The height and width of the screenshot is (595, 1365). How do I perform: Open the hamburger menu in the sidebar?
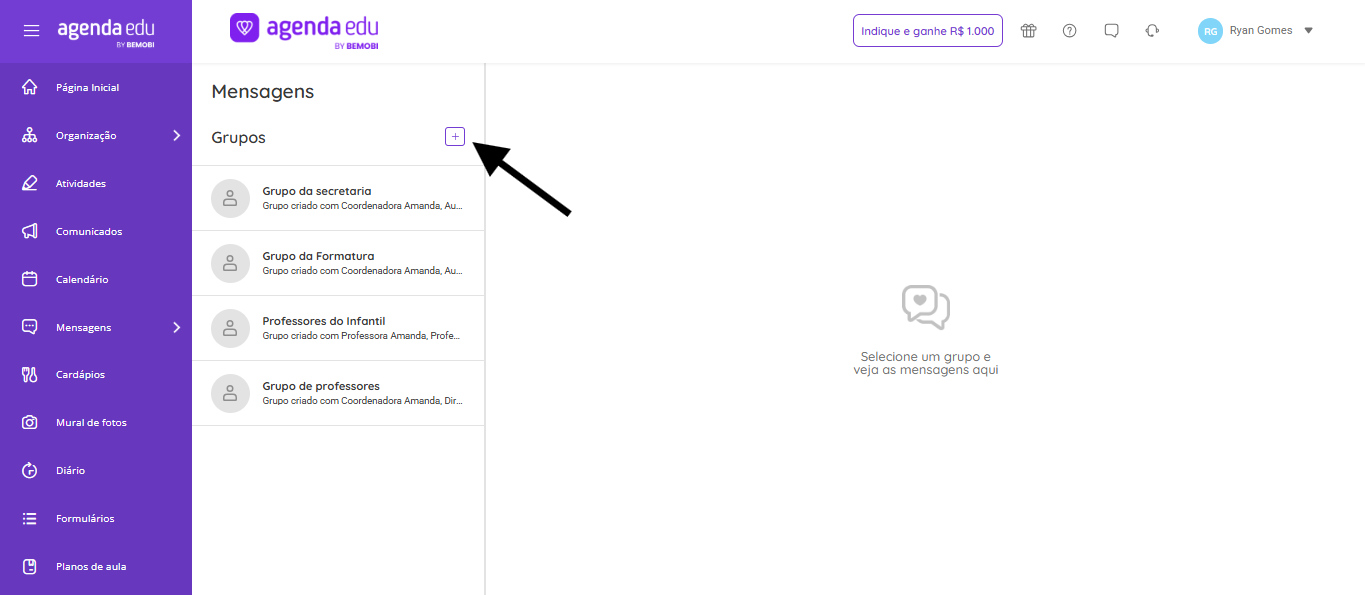tap(31, 30)
